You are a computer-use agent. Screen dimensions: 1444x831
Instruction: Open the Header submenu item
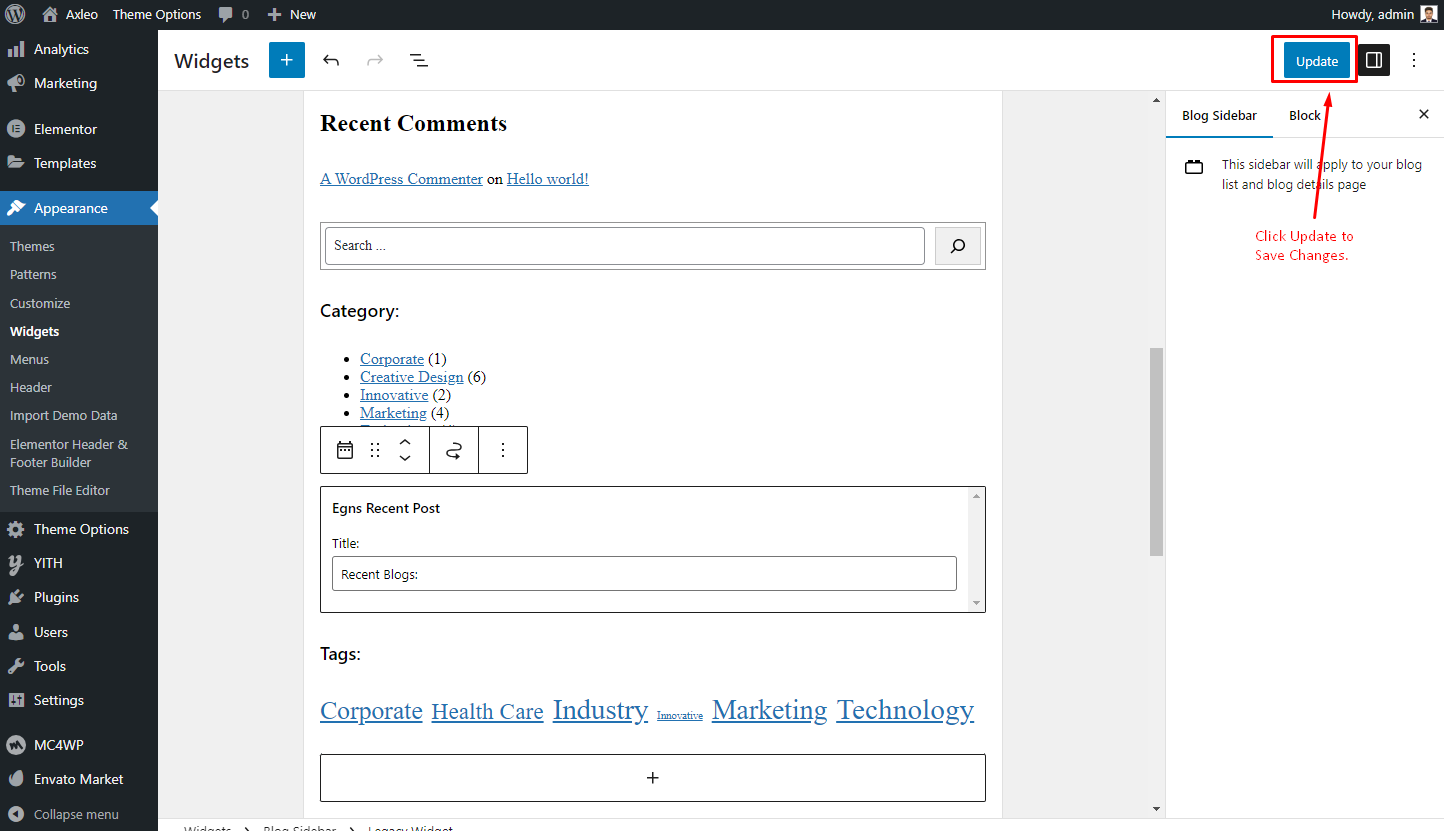point(31,387)
